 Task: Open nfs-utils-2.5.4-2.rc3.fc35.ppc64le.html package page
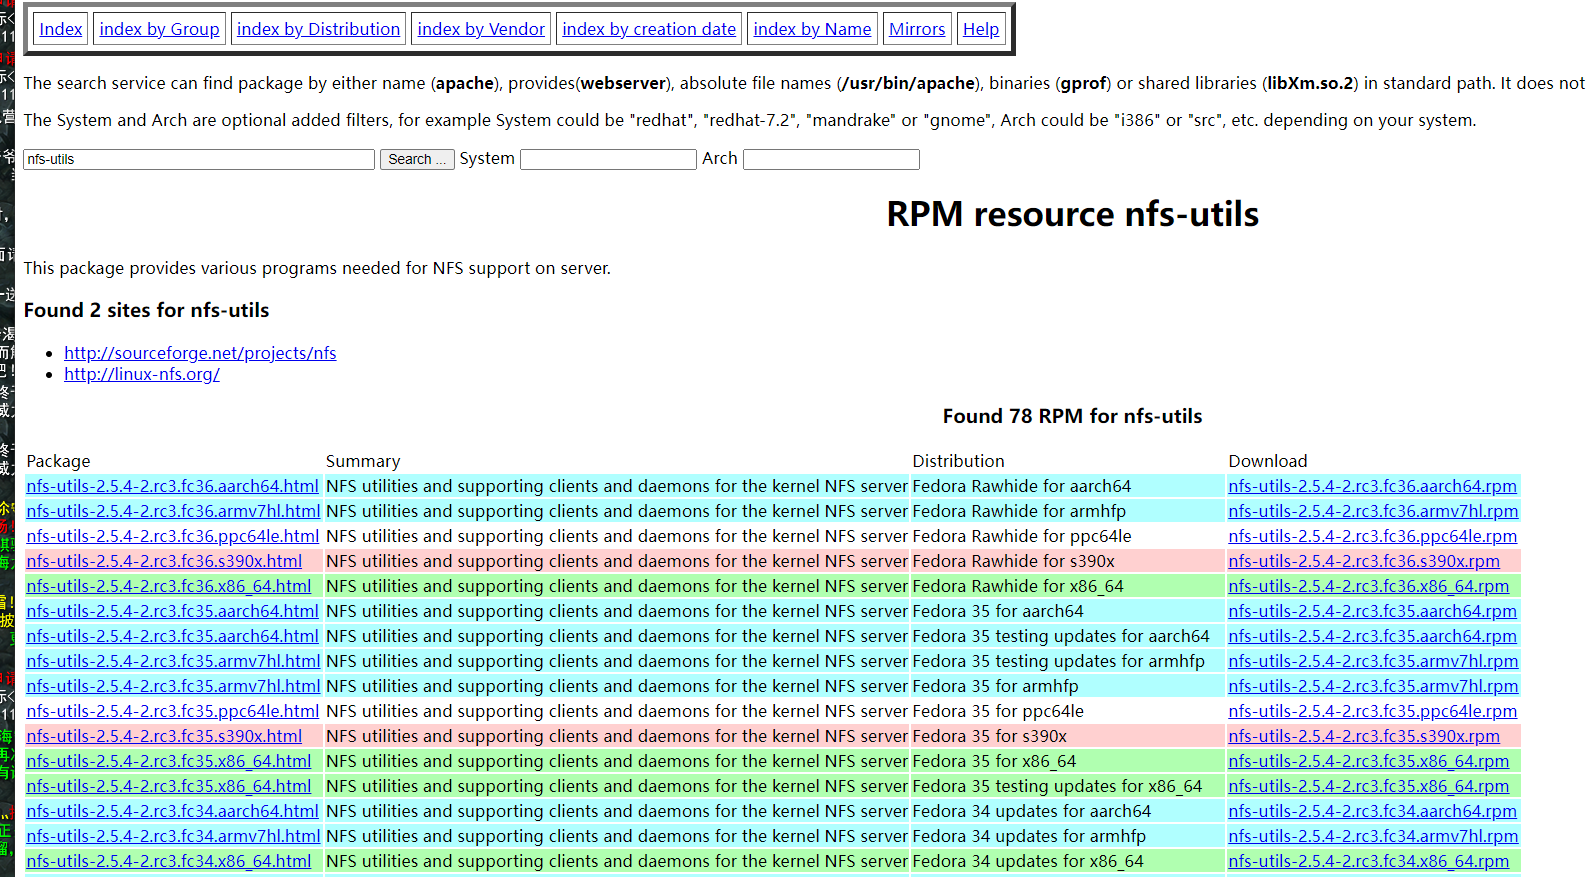point(173,711)
